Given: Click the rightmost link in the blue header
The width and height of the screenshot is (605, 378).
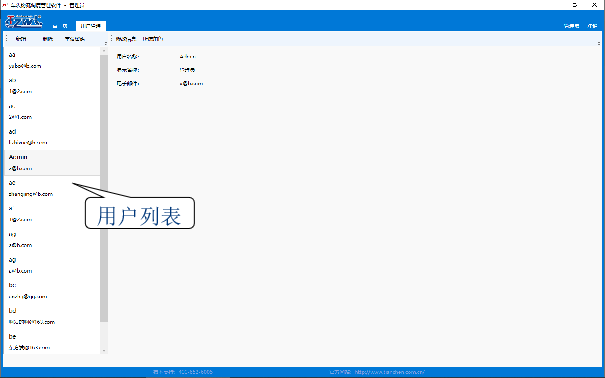Looking at the screenshot, I should (592, 26).
